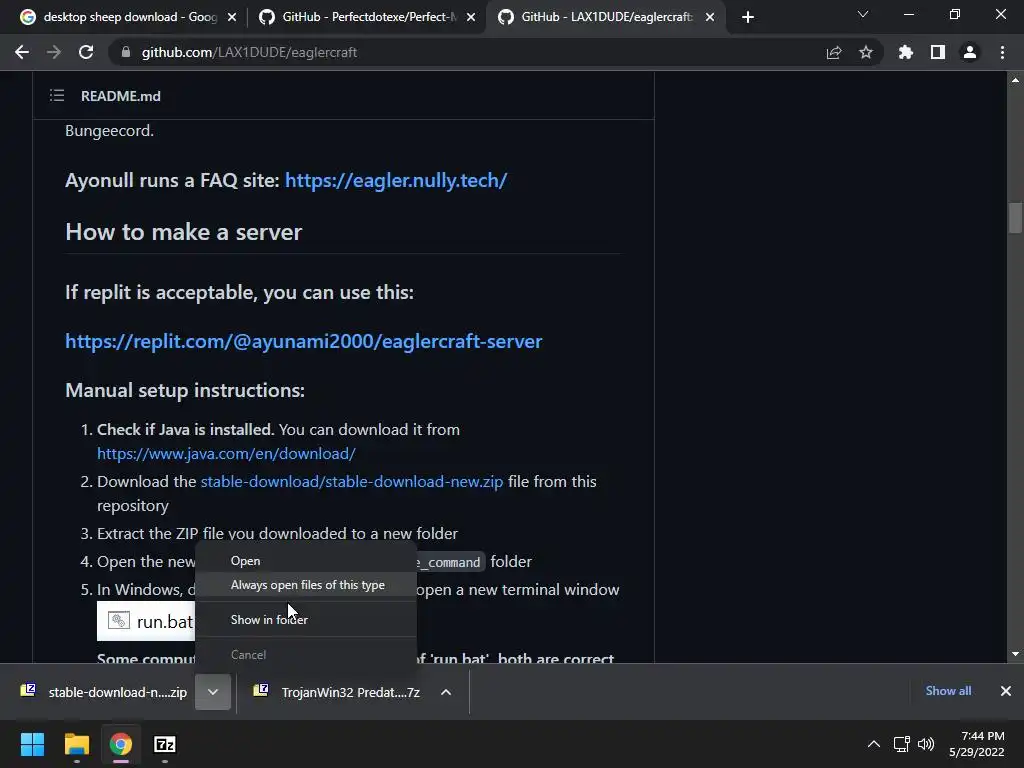1024x768 pixels.
Task: Open the stable-download zip download item
Action: pos(104,692)
